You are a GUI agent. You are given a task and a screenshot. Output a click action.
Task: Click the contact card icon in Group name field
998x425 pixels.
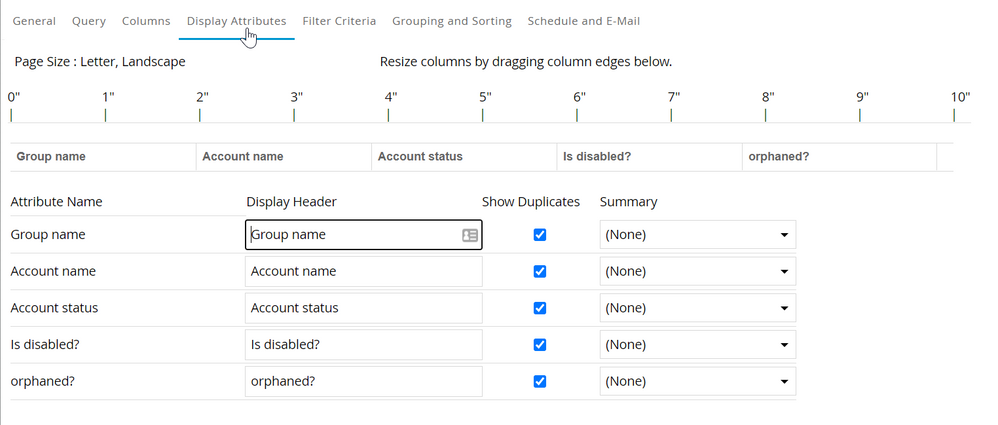click(469, 235)
